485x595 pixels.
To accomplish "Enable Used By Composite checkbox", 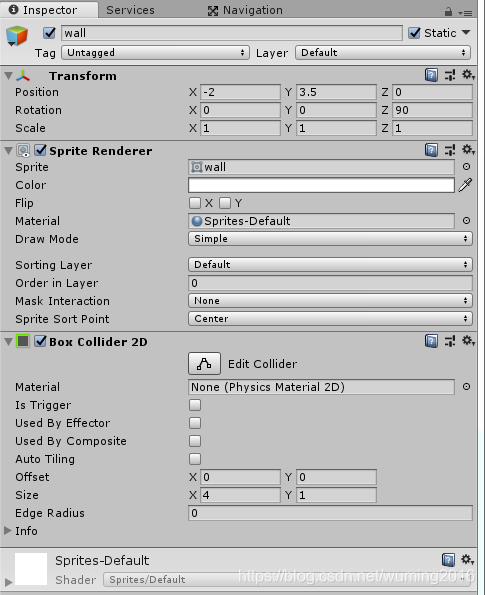I will (195, 441).
